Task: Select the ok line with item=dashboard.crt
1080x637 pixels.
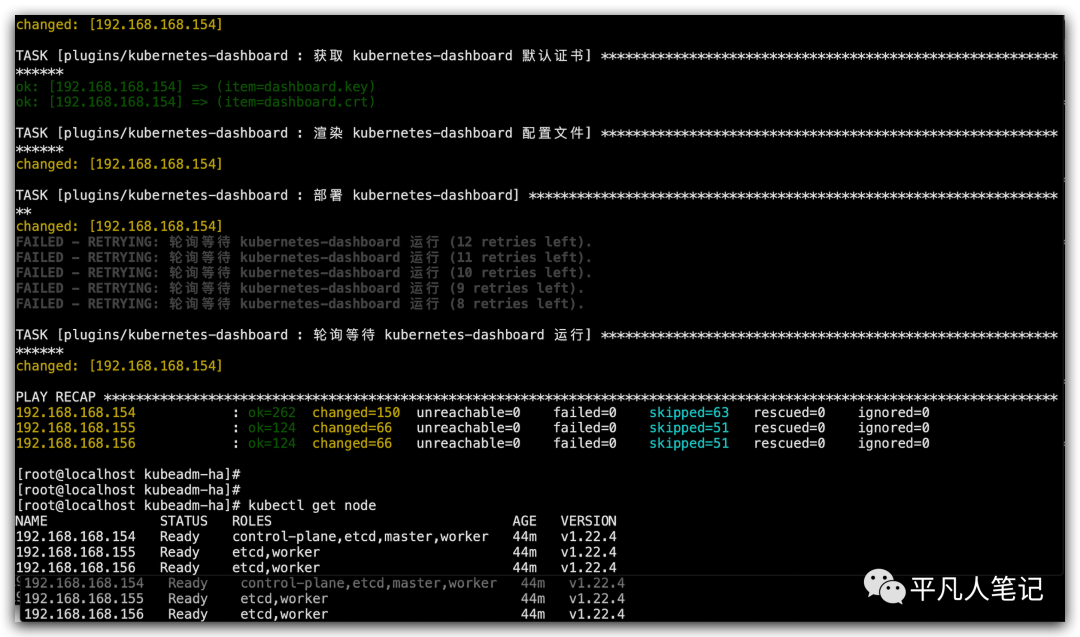Action: [x=196, y=102]
